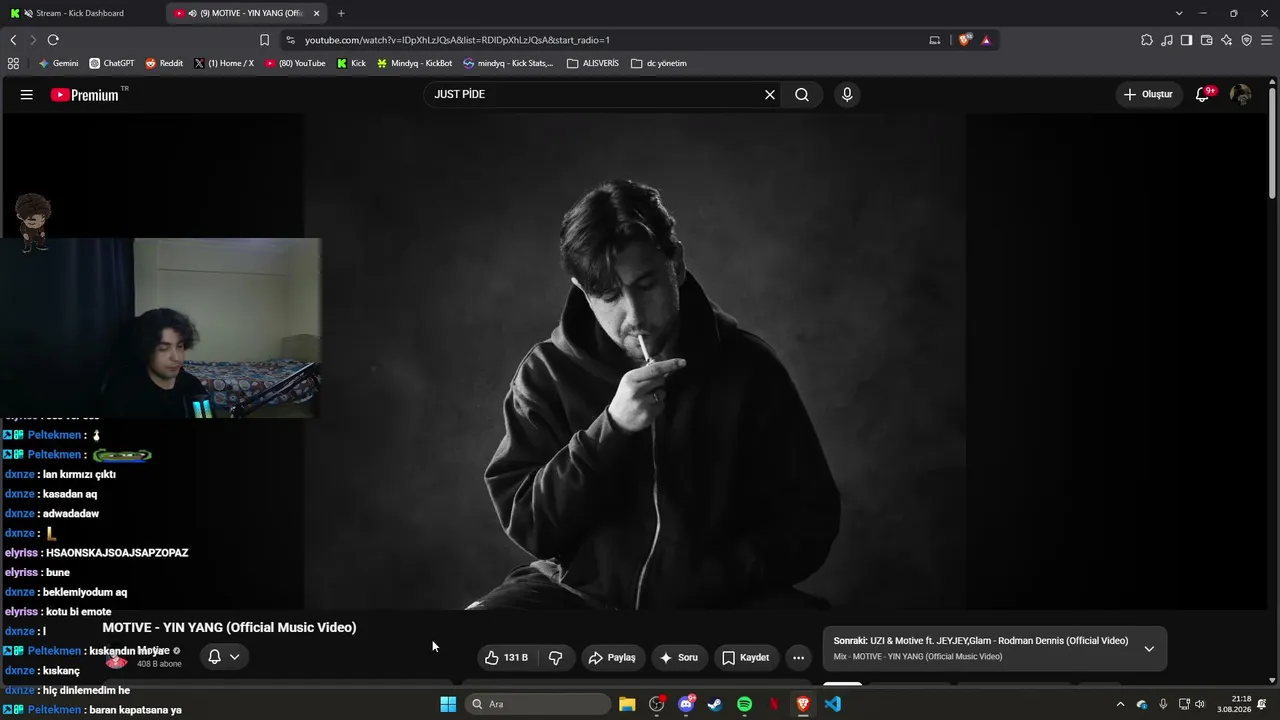
Task: Open Brave VPN shield icon
Action: pyautogui.click(x=1246, y=40)
